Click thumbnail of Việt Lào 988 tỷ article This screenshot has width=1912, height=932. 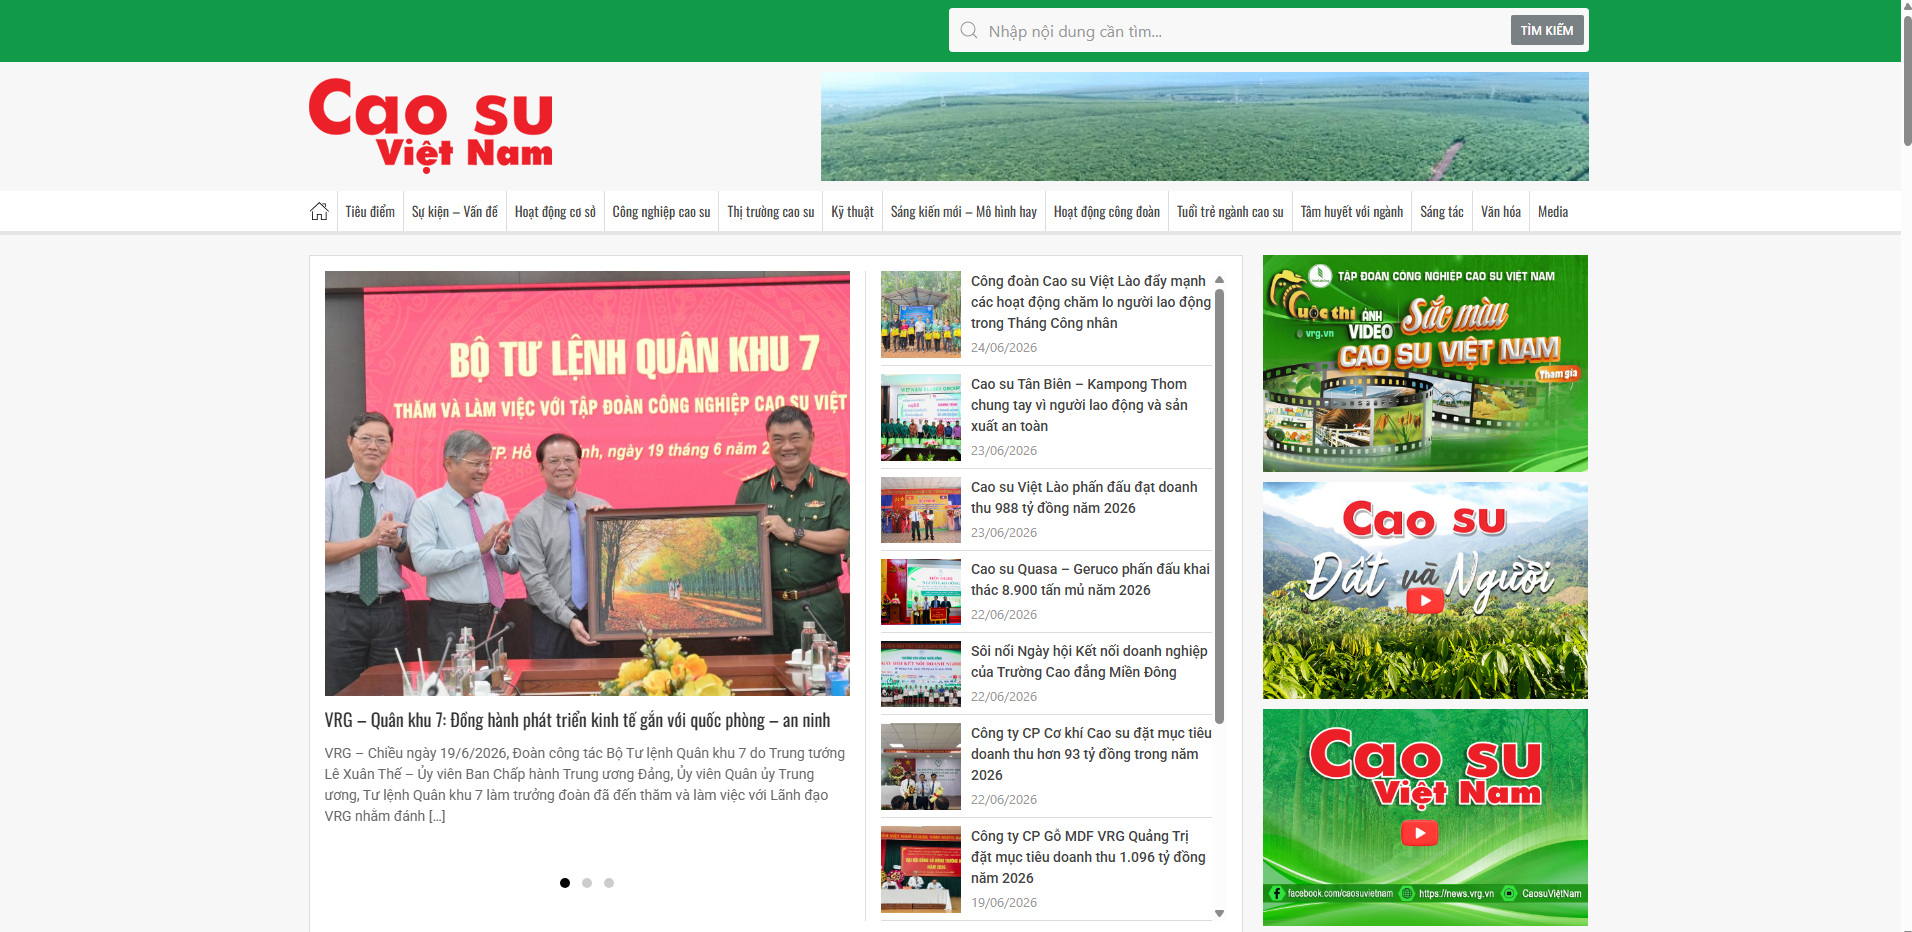[921, 510]
